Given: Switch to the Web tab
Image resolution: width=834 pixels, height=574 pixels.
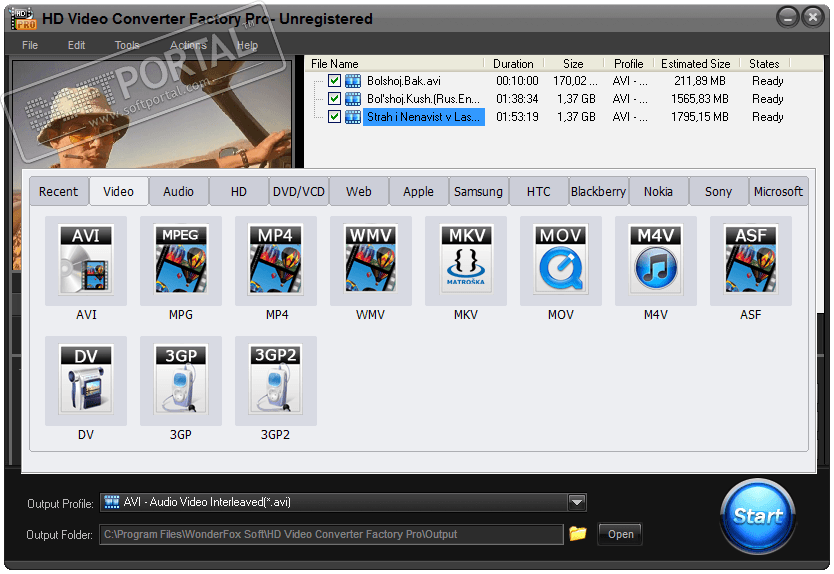Looking at the screenshot, I should click(x=358, y=192).
